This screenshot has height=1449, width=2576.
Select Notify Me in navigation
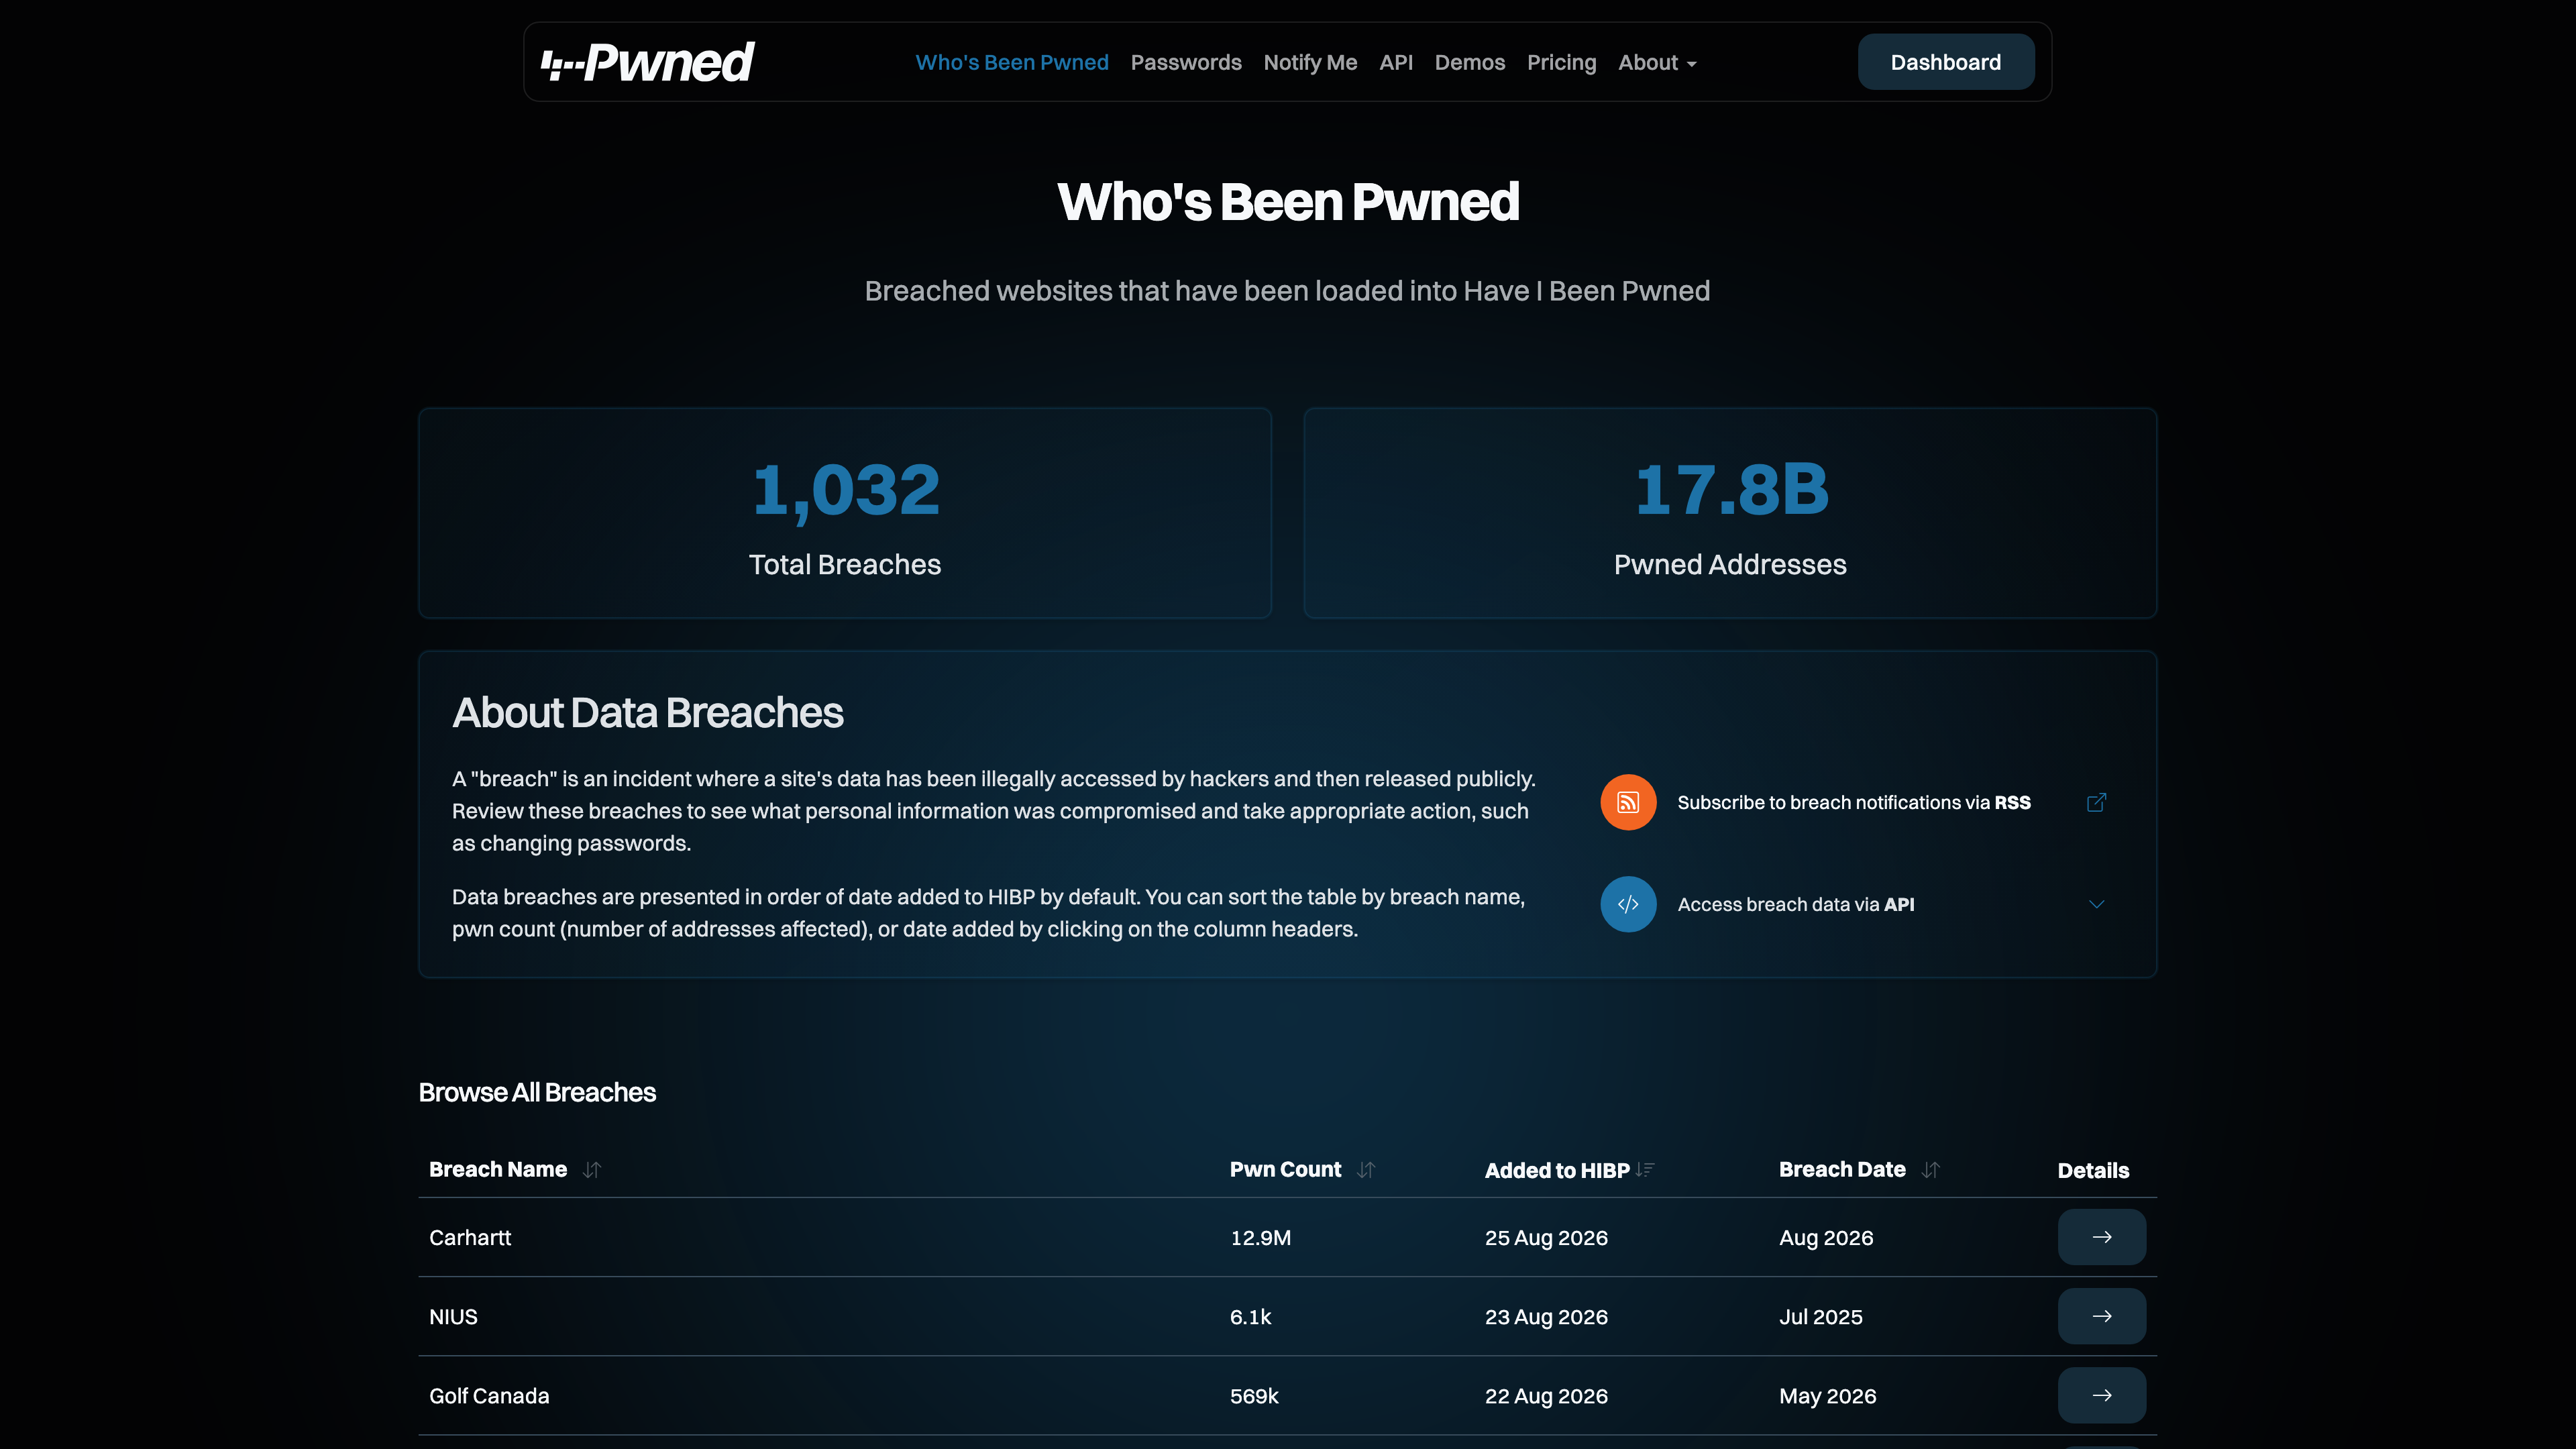click(1310, 62)
